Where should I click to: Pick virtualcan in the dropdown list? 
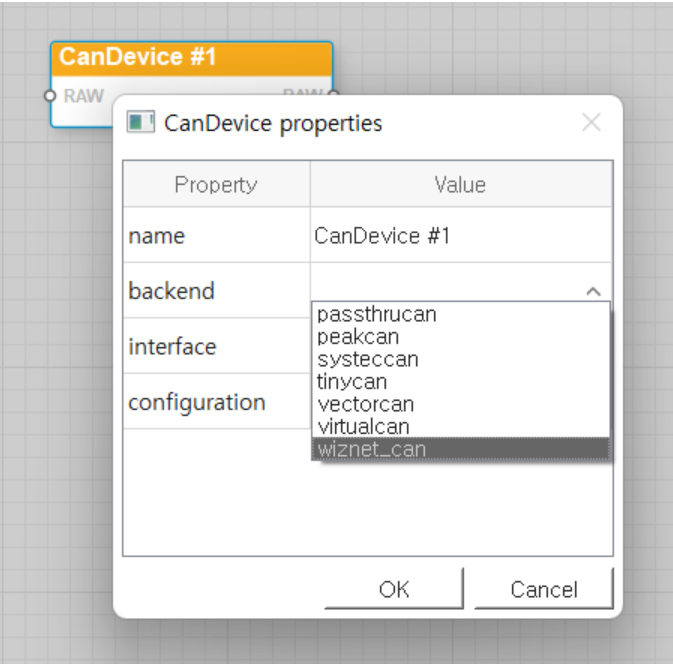pos(363,427)
